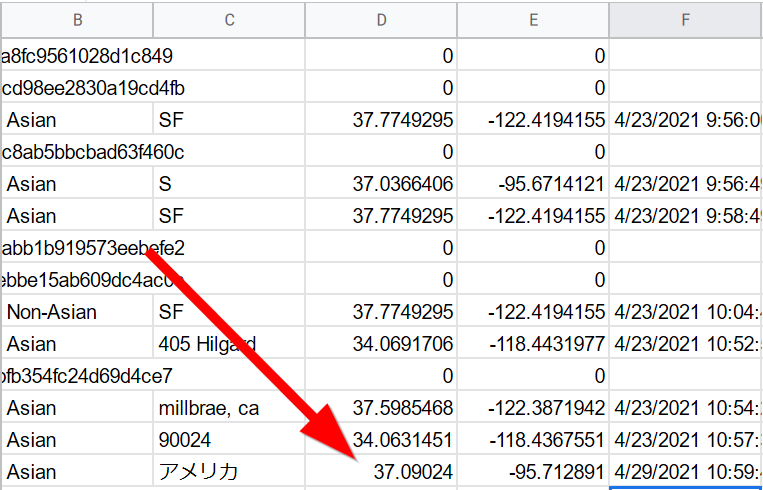Select the -118.4431977 longitude cell
763x490 pixels.
[x=546, y=344]
